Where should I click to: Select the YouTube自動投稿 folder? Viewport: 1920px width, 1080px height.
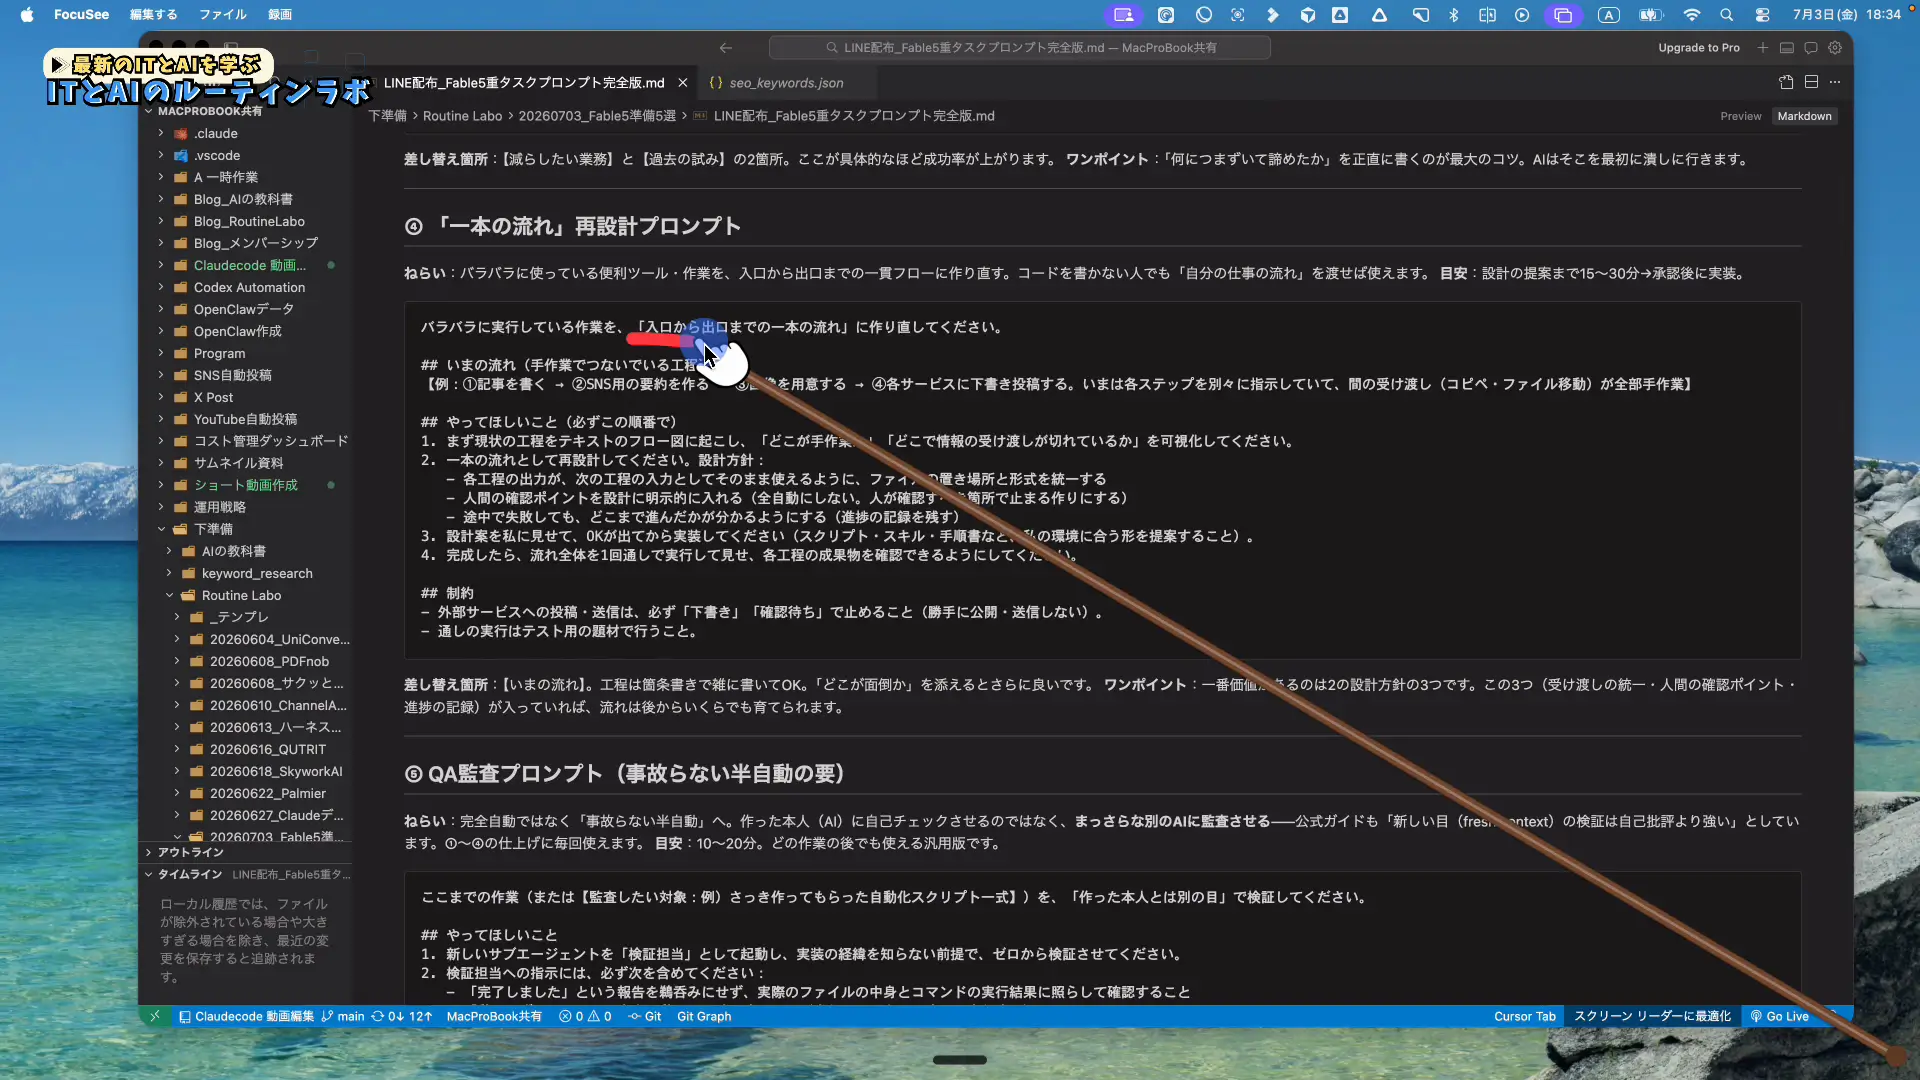[x=245, y=419]
